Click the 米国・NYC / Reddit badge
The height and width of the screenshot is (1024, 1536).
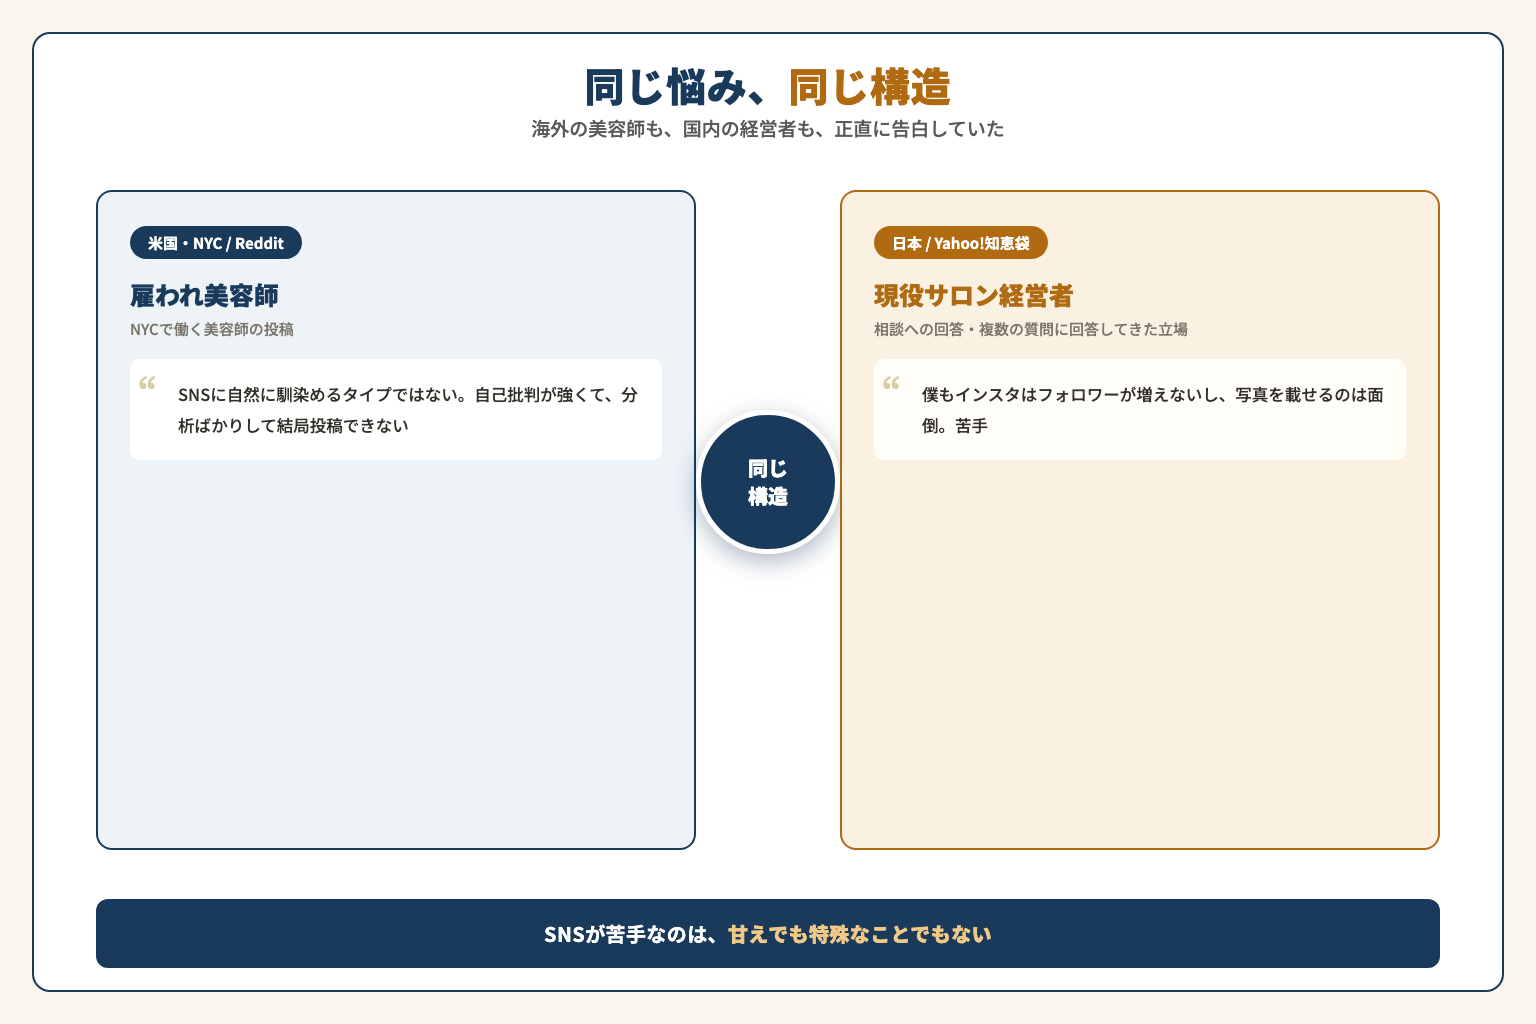click(216, 243)
